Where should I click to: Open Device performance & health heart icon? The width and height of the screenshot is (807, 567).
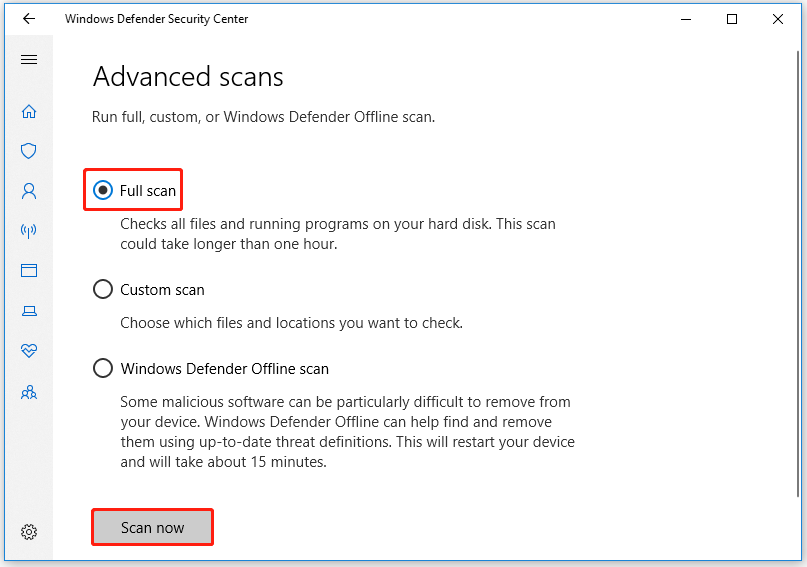[x=29, y=351]
